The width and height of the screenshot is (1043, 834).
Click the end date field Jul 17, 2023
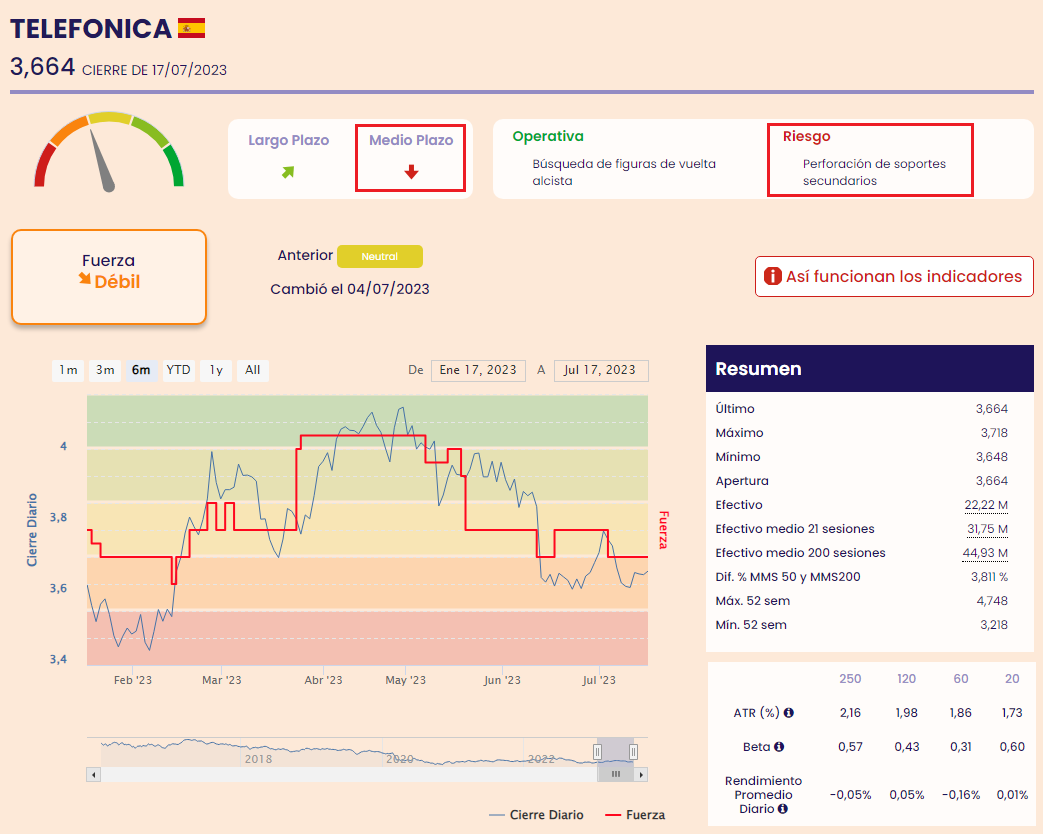[x=601, y=370]
